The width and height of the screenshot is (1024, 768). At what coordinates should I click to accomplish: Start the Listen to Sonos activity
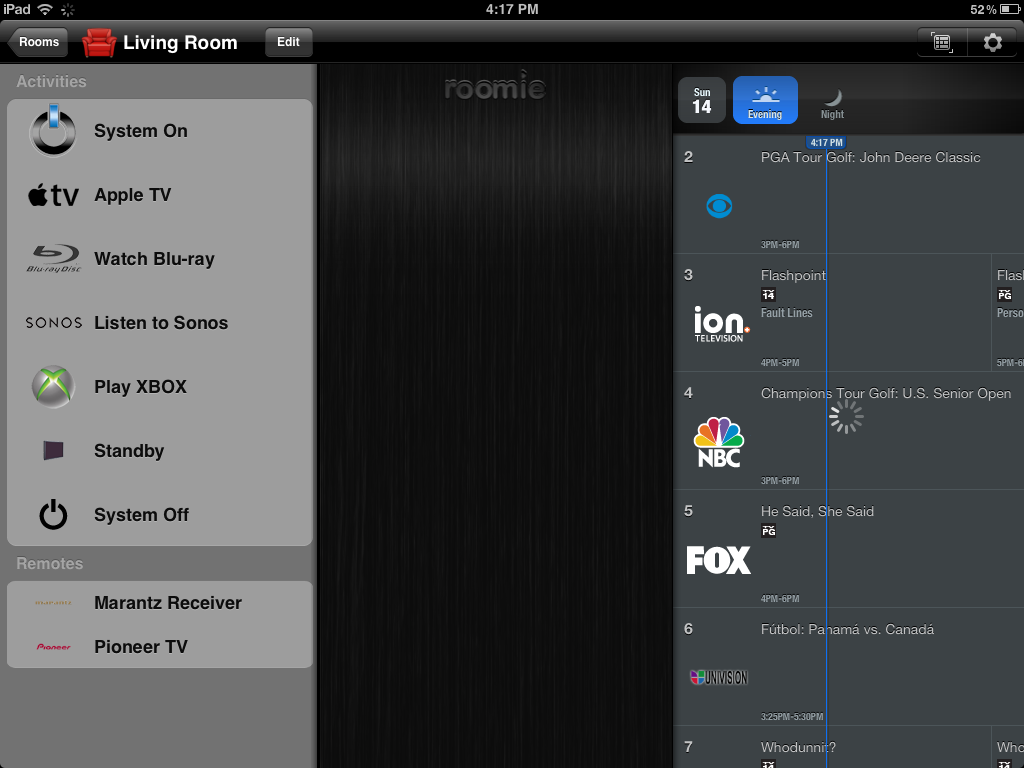pyautogui.click(x=160, y=323)
